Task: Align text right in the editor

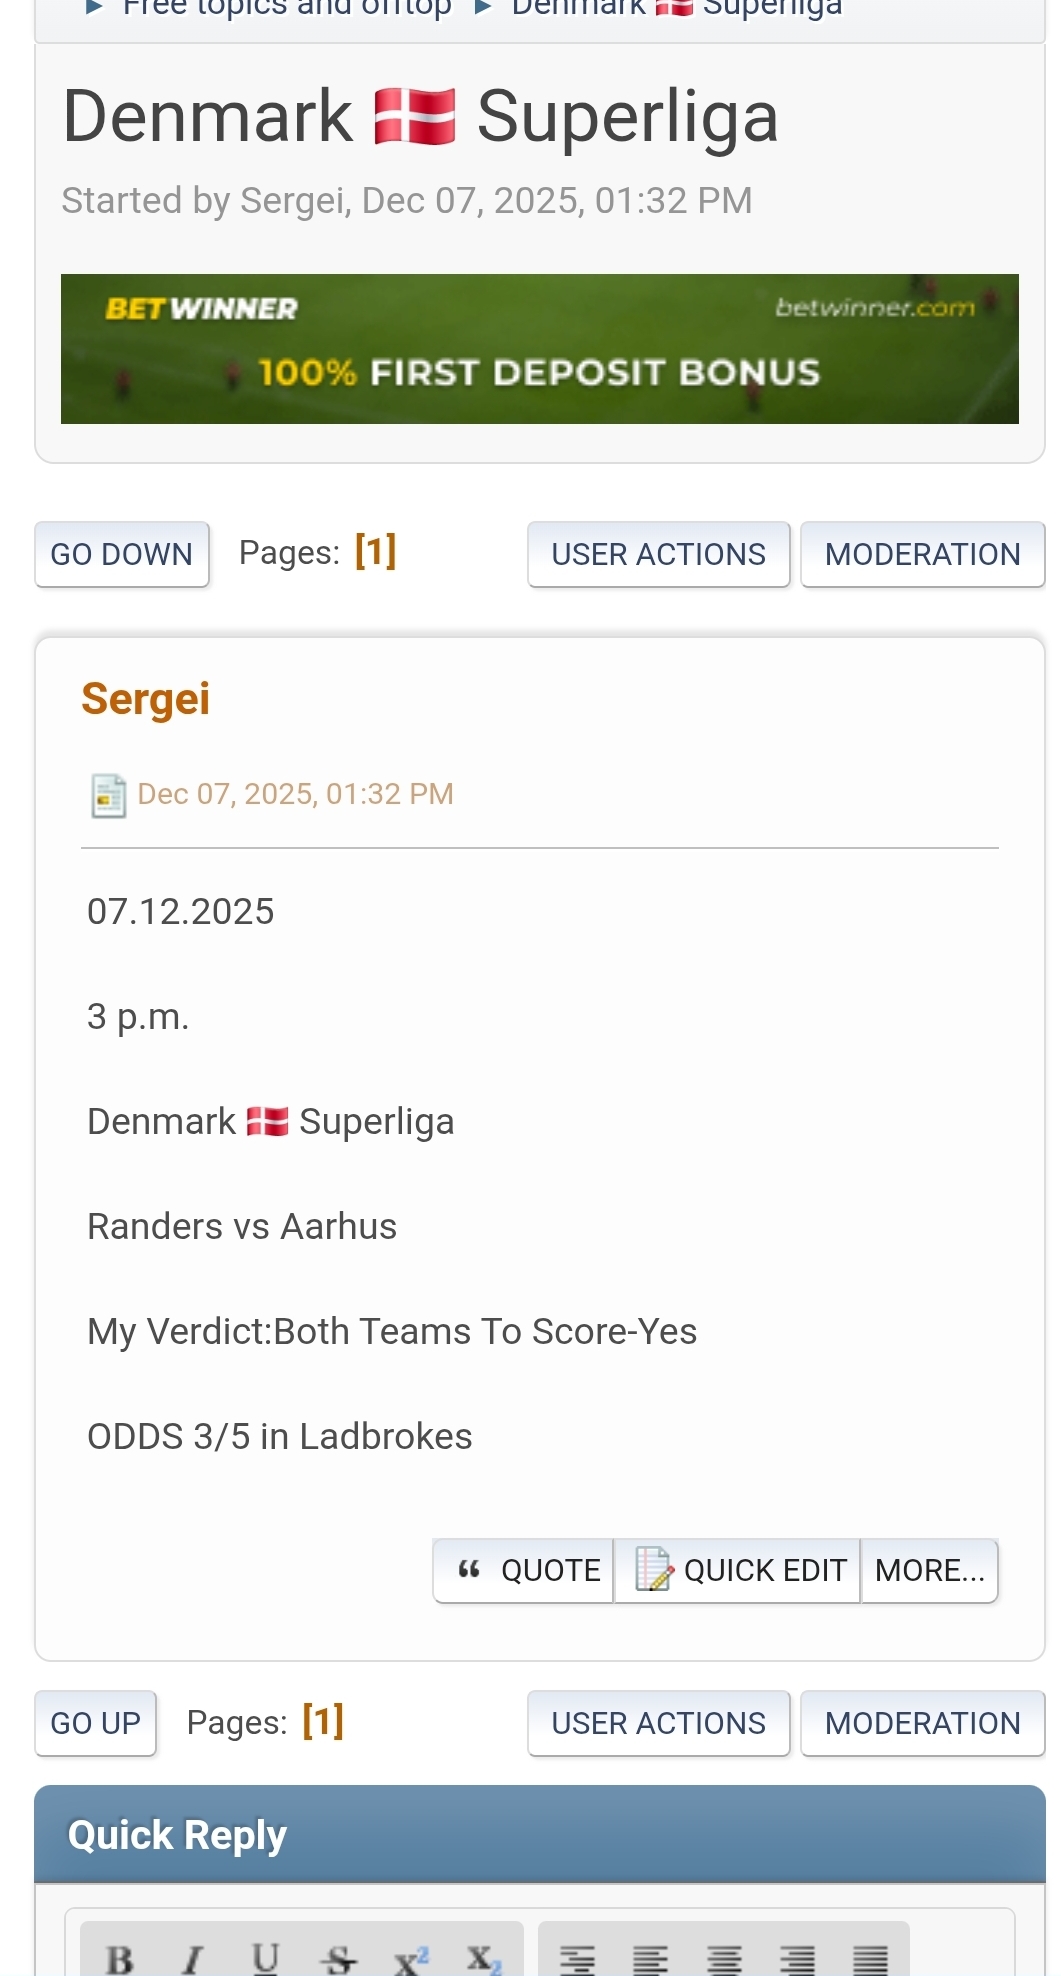Action: click(797, 1958)
